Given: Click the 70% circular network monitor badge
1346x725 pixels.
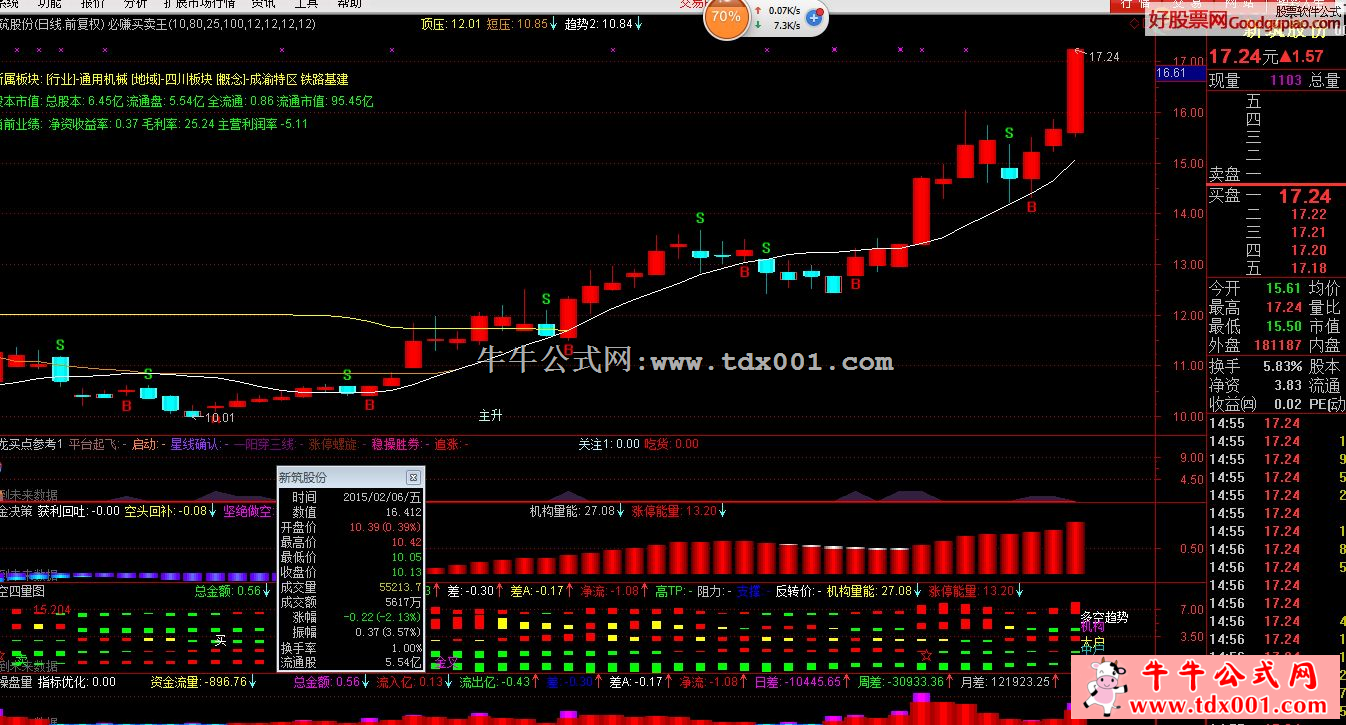Looking at the screenshot, I should tap(726, 17).
